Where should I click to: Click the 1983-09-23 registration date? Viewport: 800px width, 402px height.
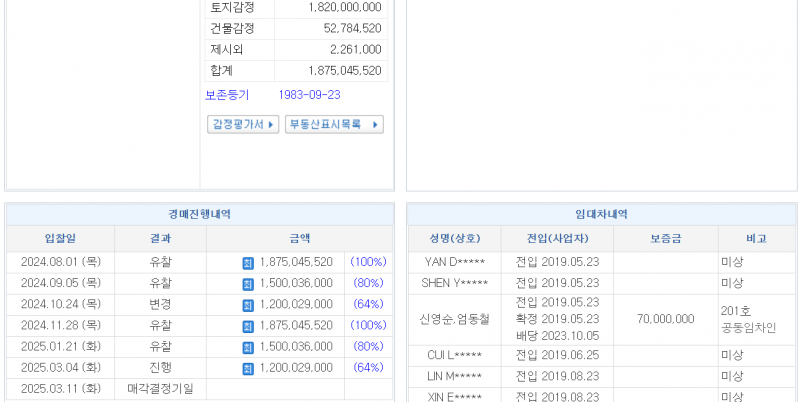[309, 95]
